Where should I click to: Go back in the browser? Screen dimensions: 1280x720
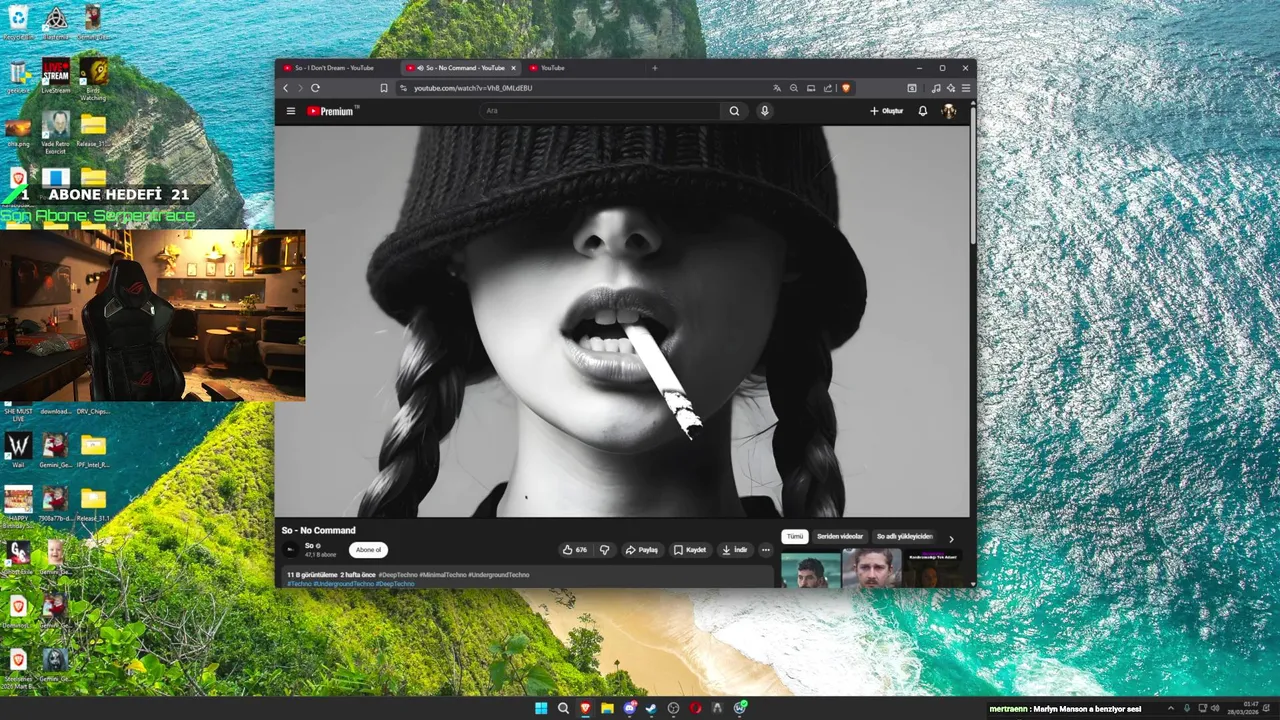point(285,88)
